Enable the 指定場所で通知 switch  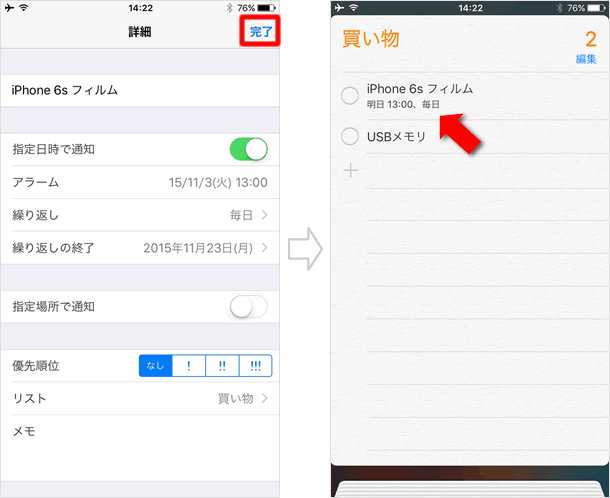[249, 307]
